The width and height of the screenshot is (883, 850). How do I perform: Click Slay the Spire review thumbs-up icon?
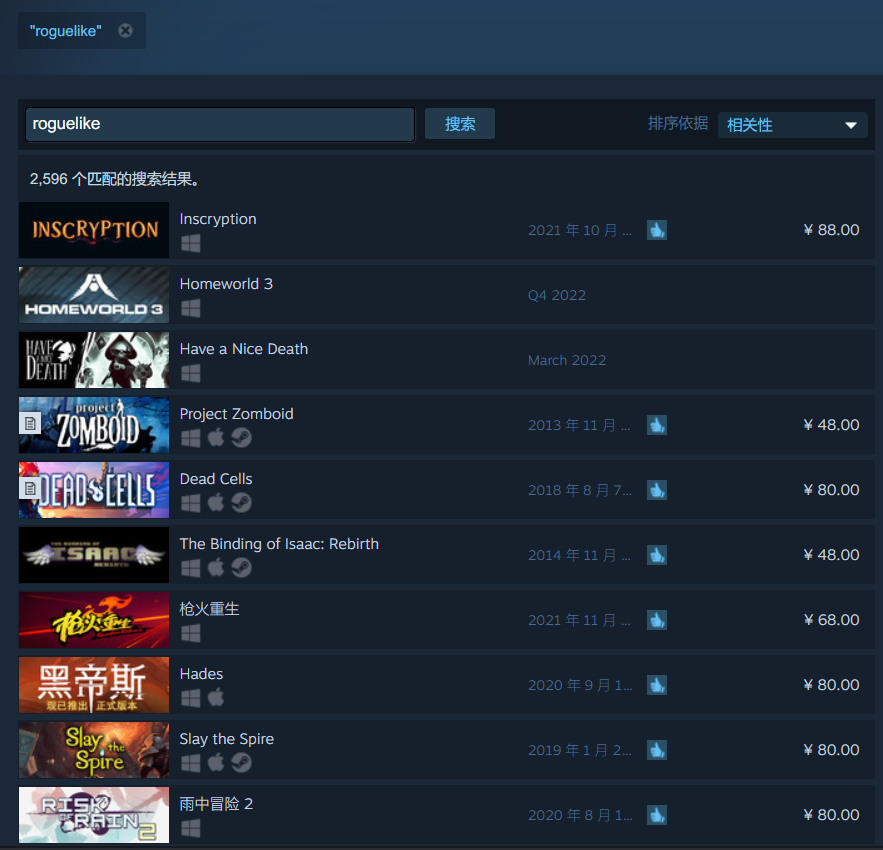[x=657, y=750]
